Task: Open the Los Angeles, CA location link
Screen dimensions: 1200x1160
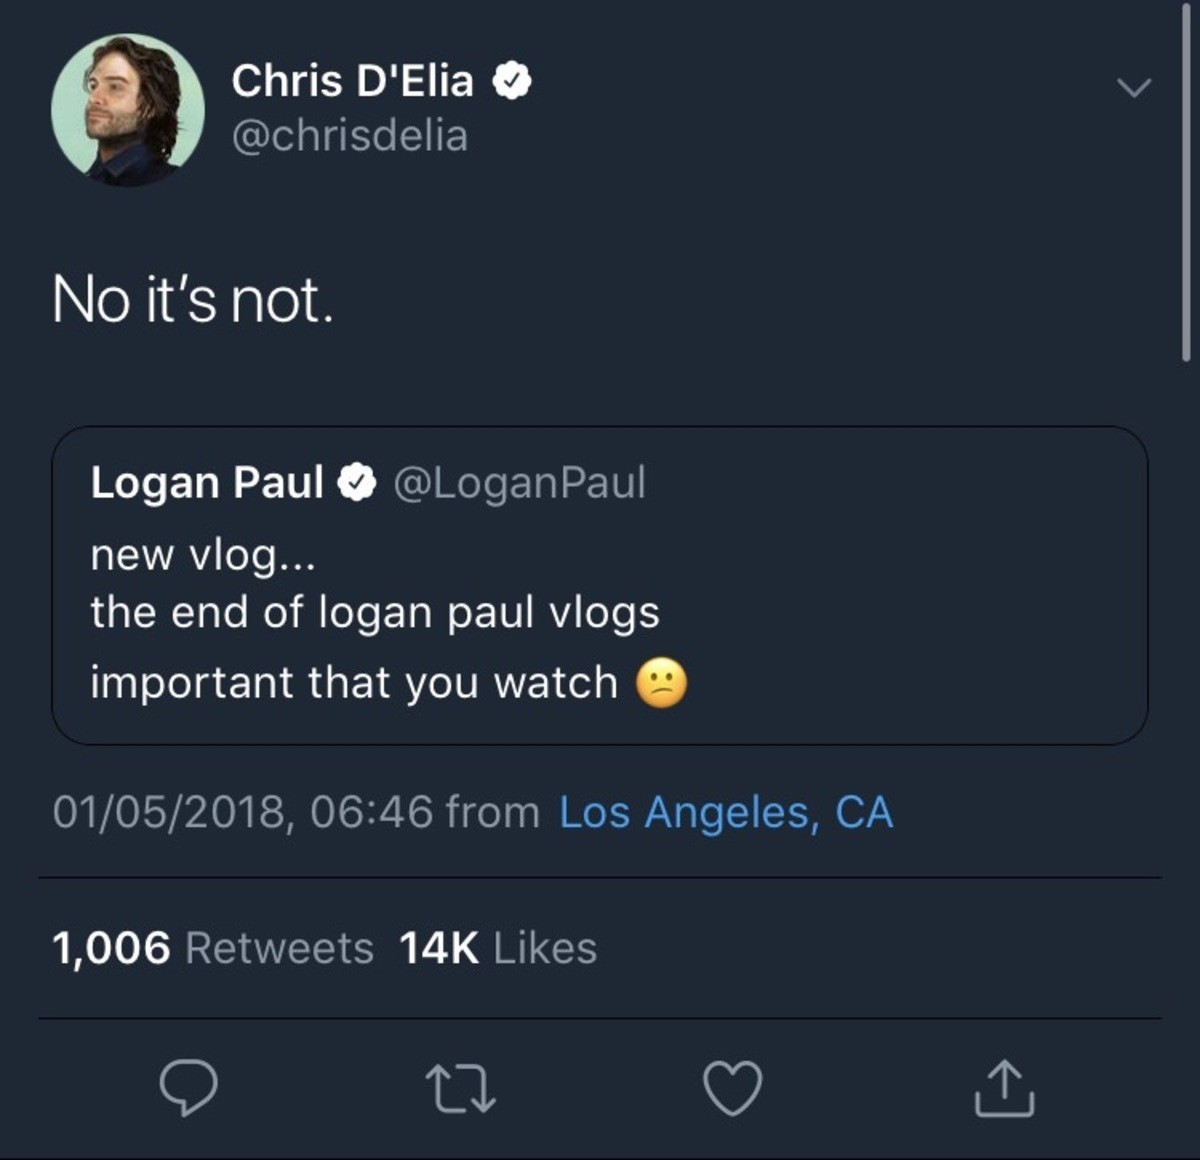Action: point(725,812)
